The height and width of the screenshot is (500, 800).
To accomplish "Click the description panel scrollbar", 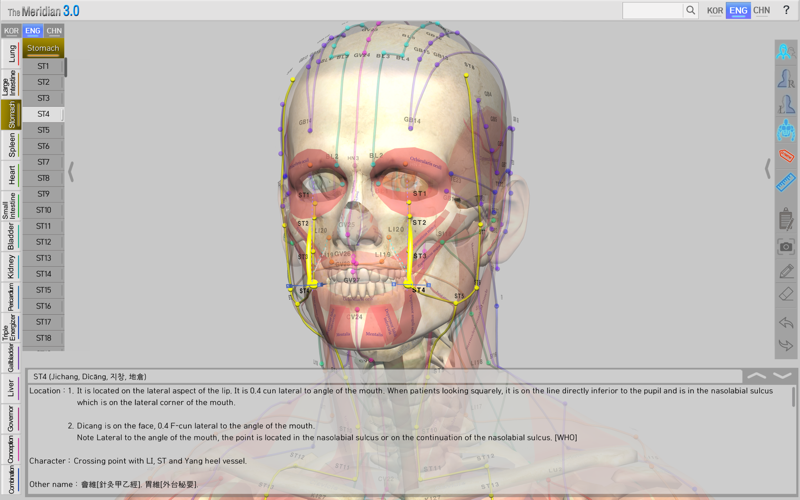I will [x=793, y=397].
